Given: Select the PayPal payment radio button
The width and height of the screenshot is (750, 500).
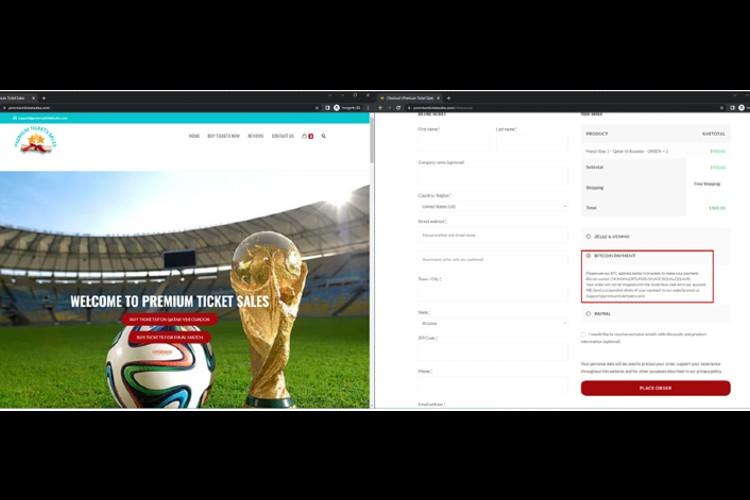Looking at the screenshot, I should click(588, 314).
